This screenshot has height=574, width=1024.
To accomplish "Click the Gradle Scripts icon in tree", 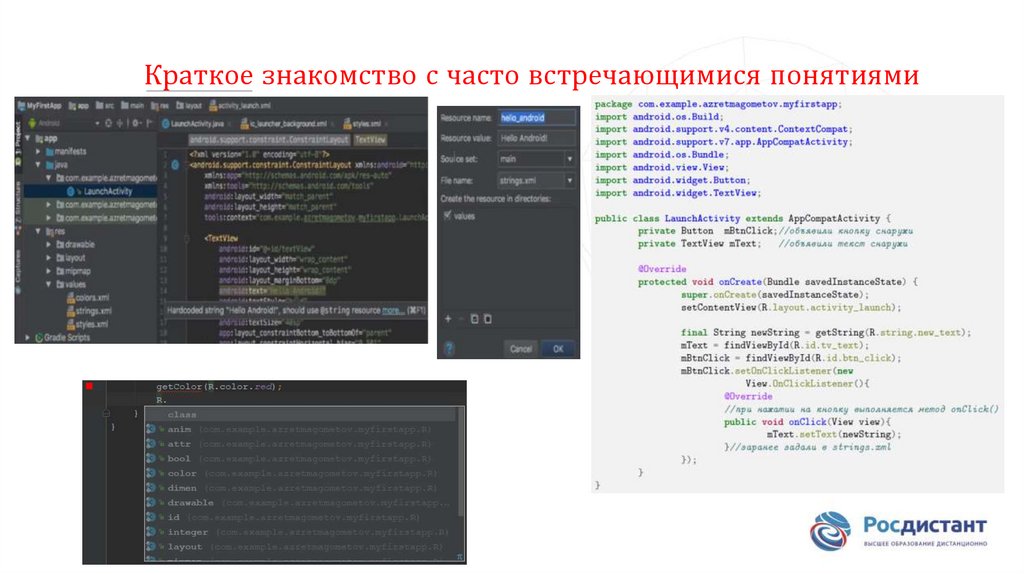I will 37,338.
